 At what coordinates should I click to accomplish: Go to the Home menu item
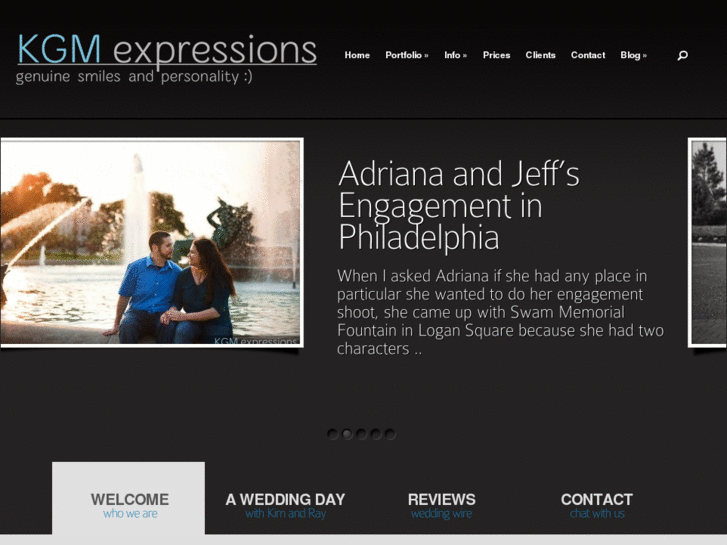pos(357,55)
